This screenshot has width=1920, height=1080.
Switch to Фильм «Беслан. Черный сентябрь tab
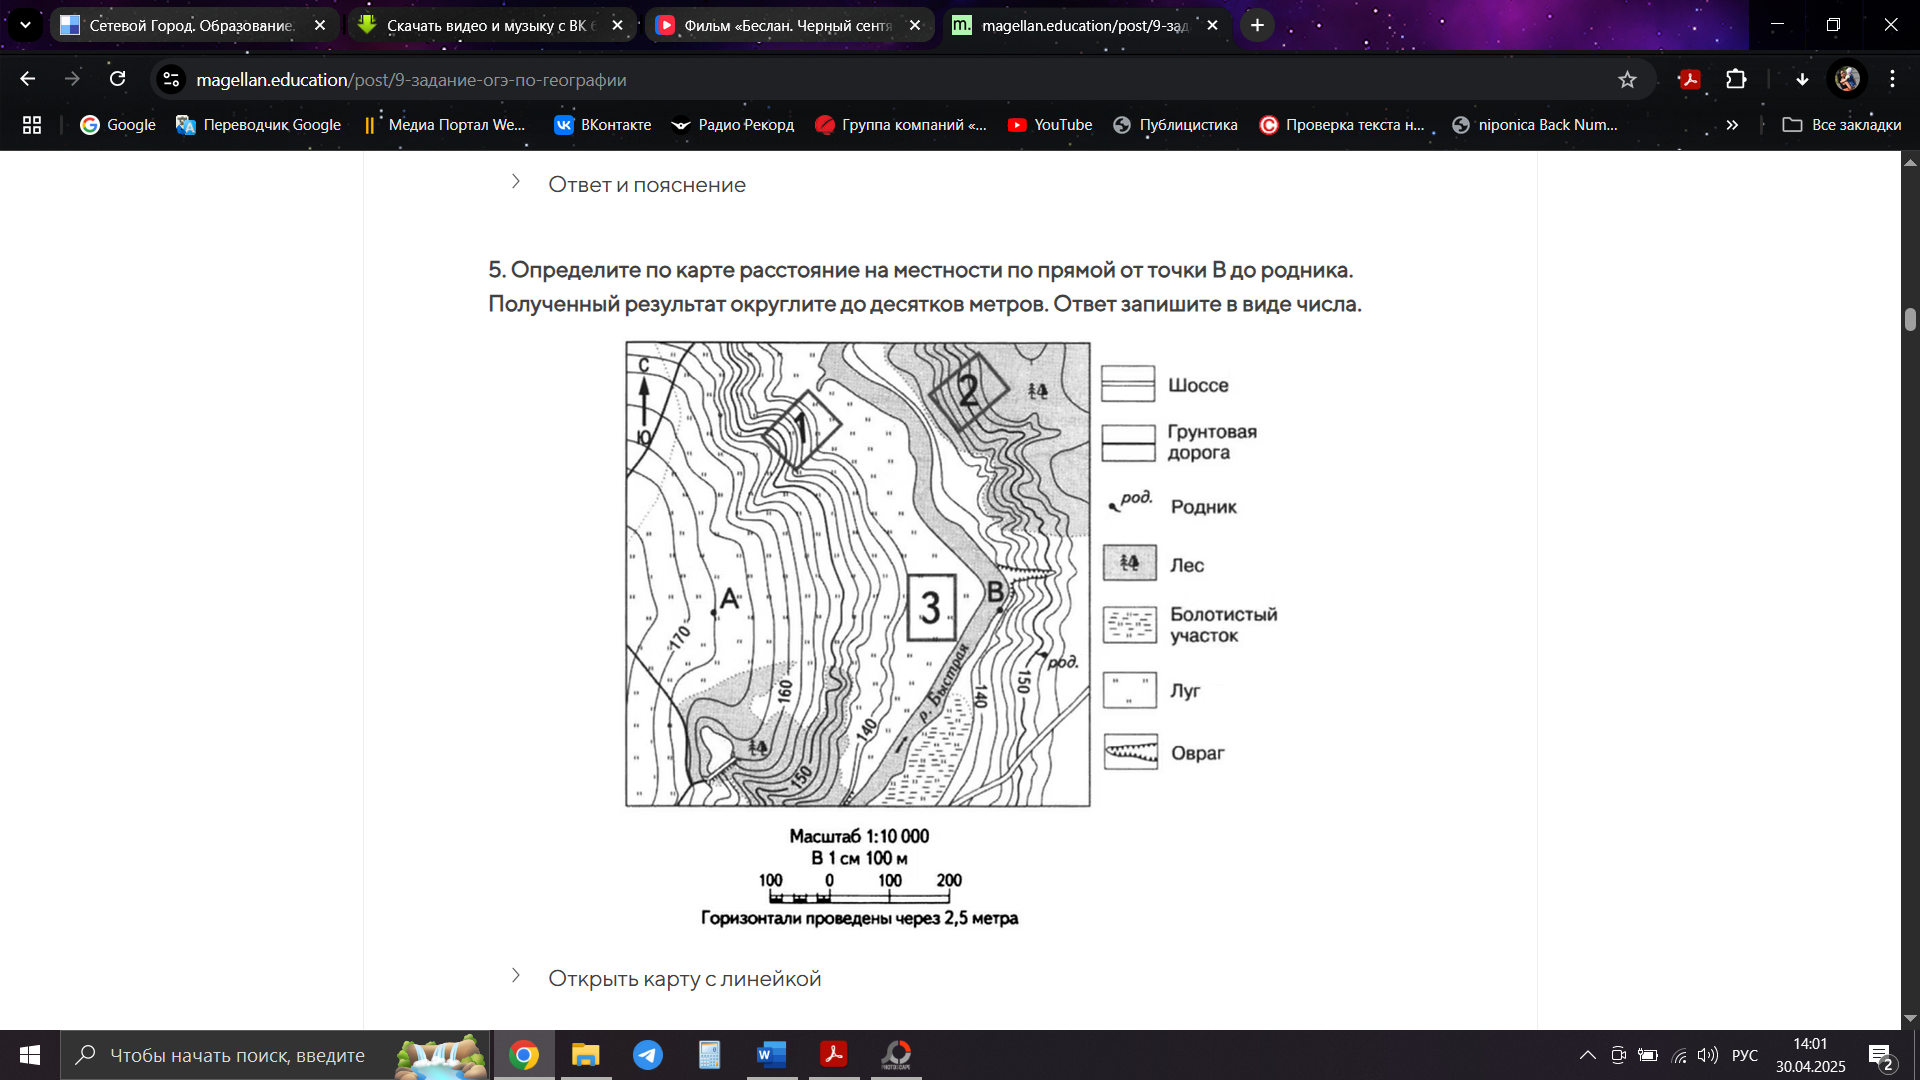click(x=788, y=25)
